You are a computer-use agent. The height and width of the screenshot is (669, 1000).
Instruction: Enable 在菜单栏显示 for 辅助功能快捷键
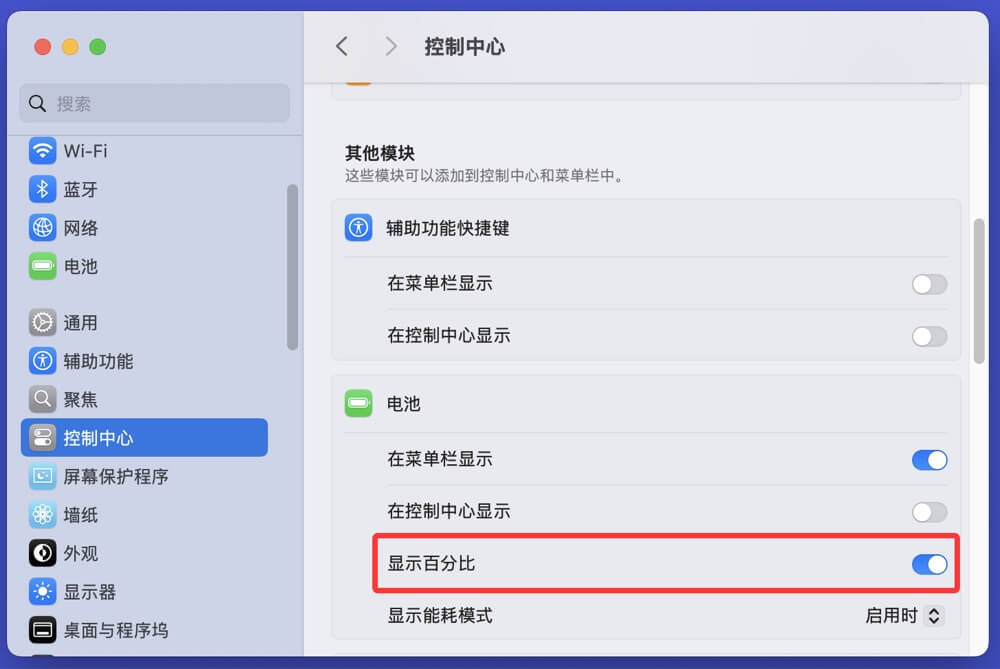coord(929,284)
